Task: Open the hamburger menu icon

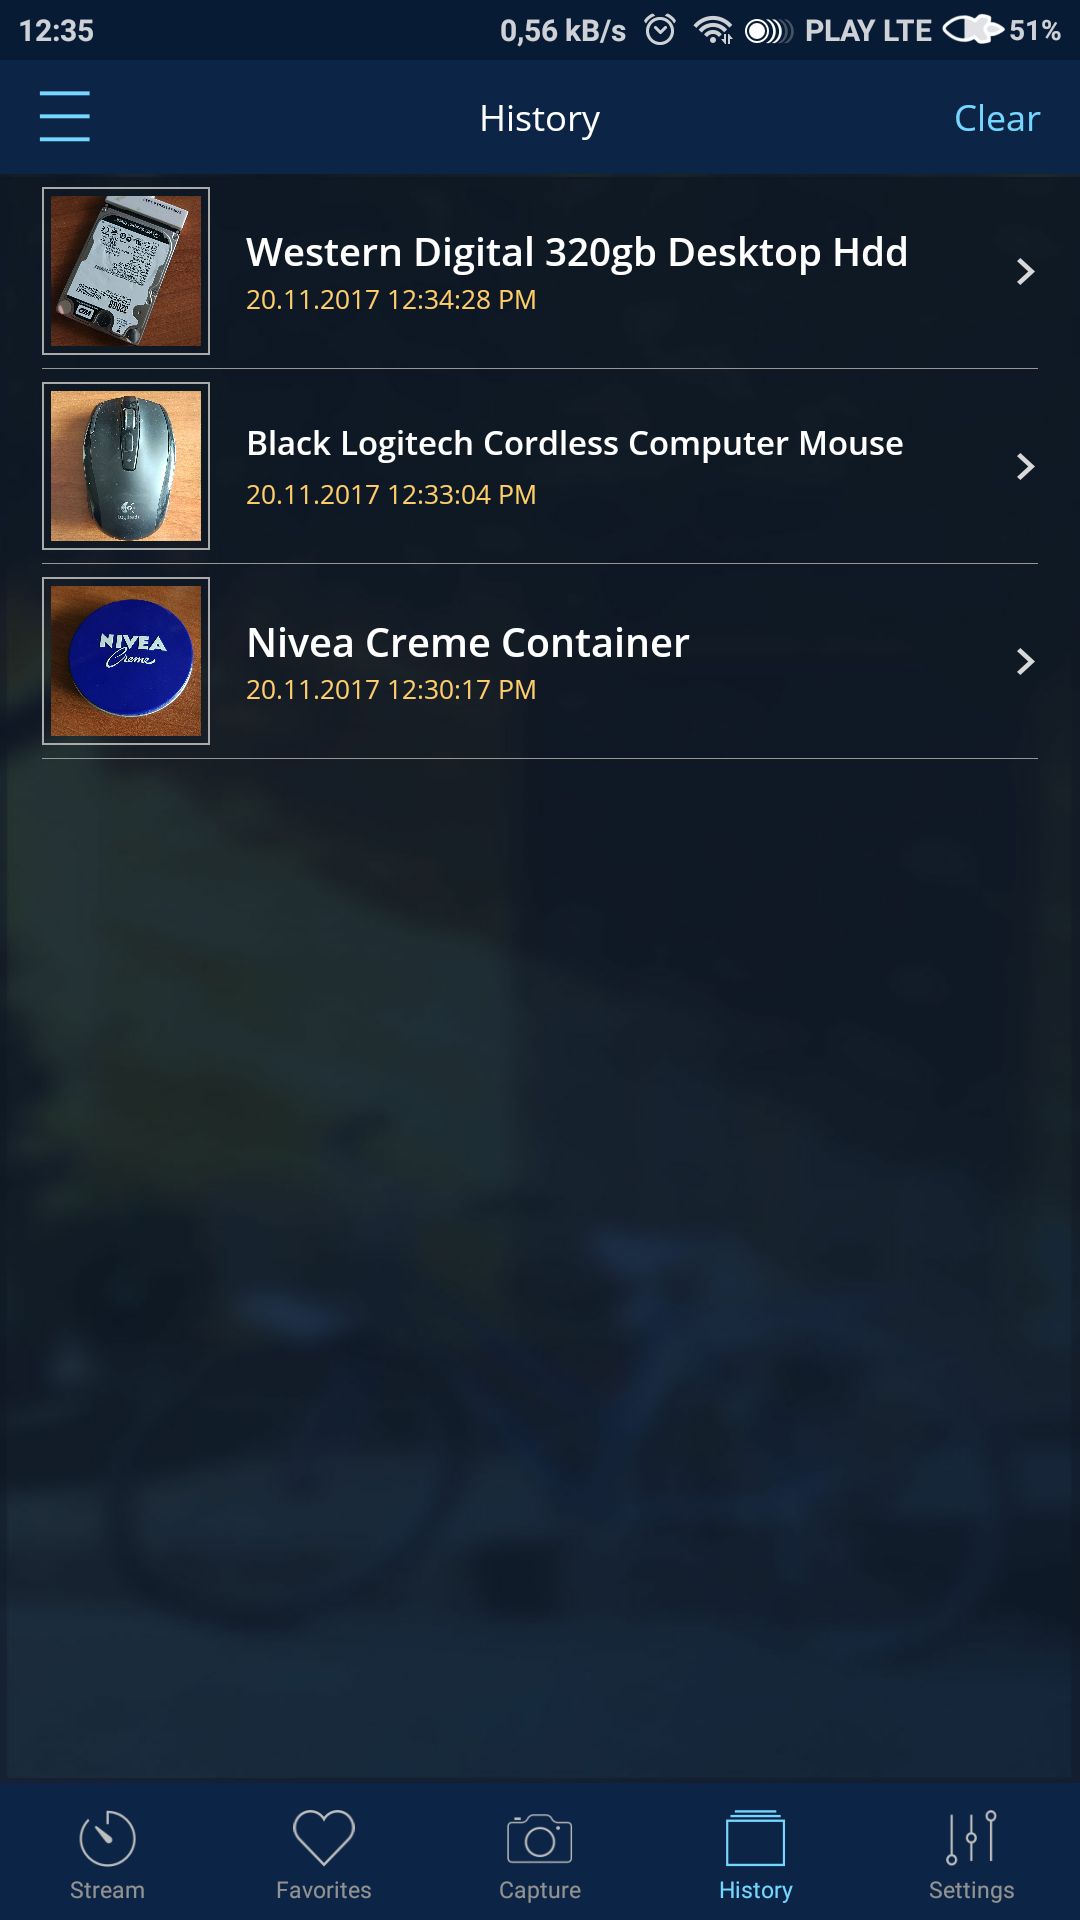Action: coord(65,116)
